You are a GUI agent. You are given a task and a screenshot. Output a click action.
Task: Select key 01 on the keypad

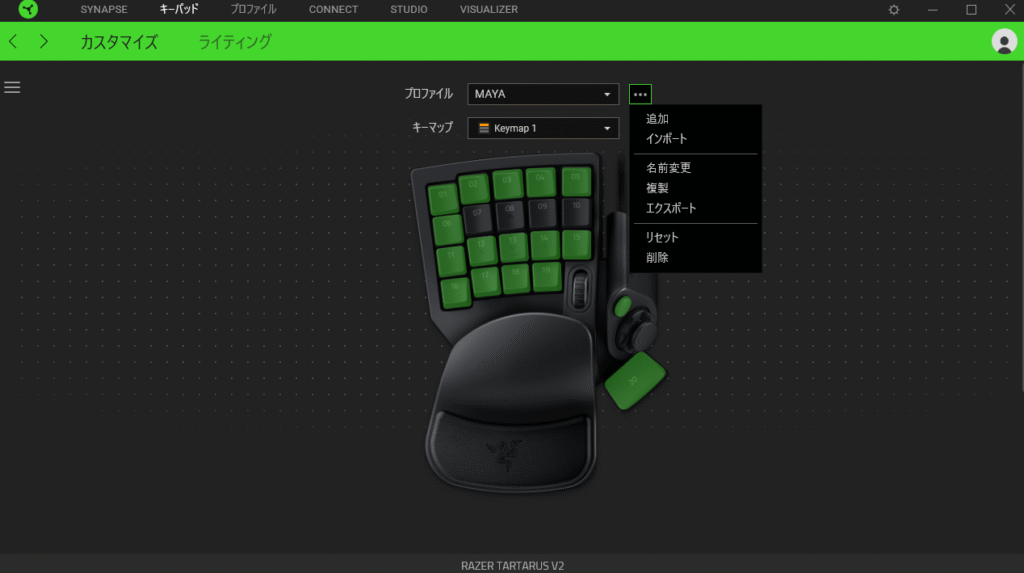pos(443,198)
